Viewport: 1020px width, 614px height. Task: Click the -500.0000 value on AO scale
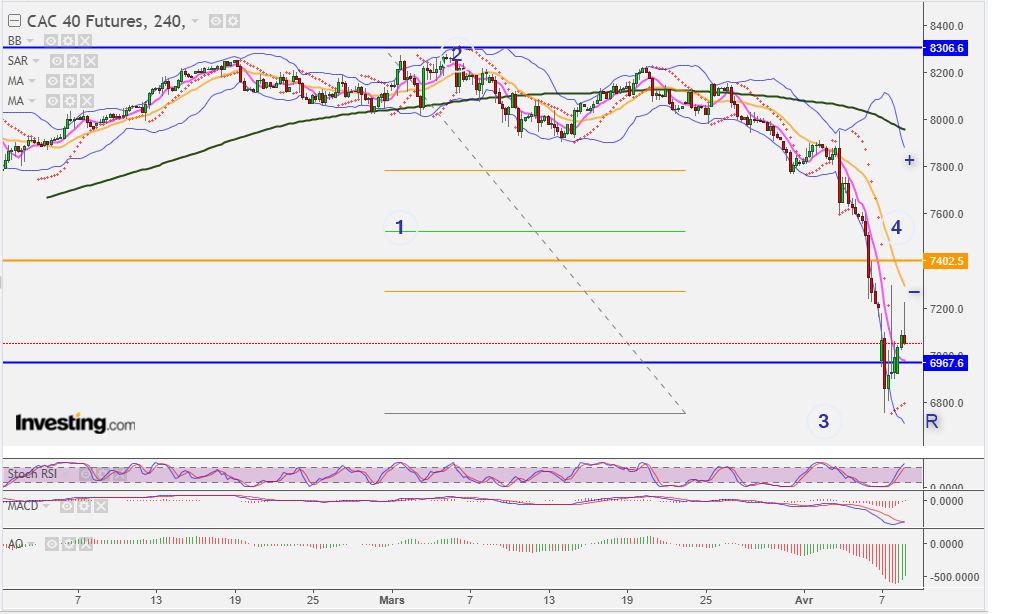click(954, 577)
